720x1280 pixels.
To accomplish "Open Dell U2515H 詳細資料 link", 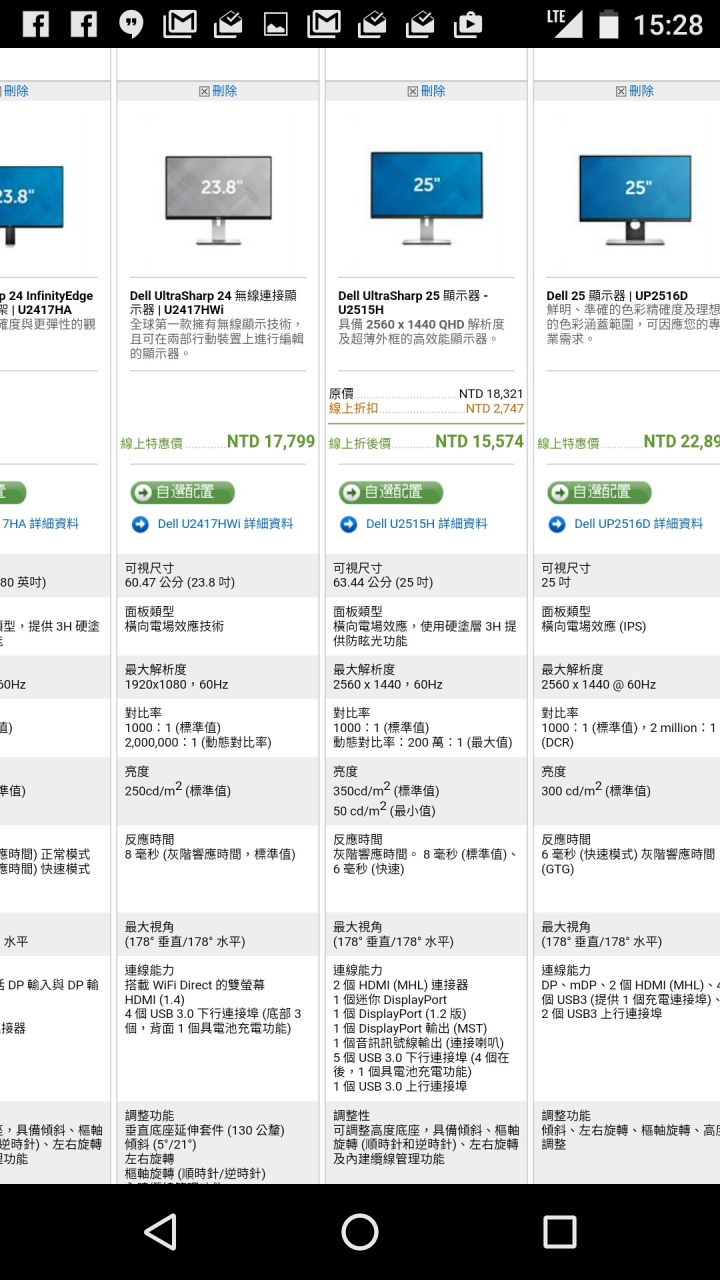I will pyautogui.click(x=427, y=524).
